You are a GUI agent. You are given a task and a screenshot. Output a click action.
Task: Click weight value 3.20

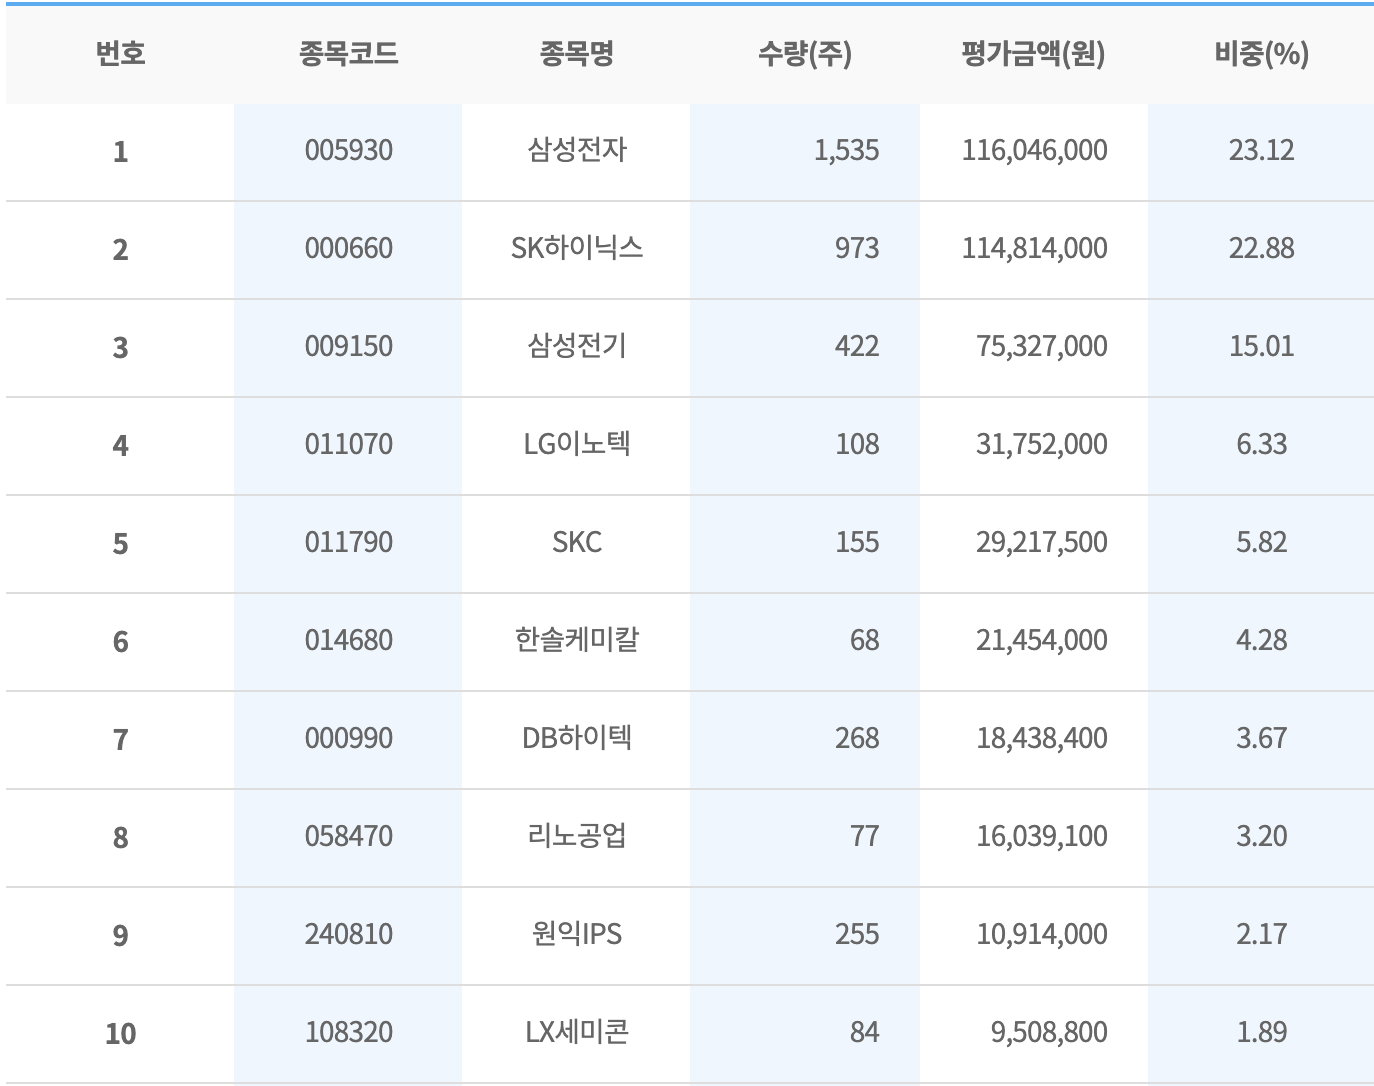point(1262,837)
